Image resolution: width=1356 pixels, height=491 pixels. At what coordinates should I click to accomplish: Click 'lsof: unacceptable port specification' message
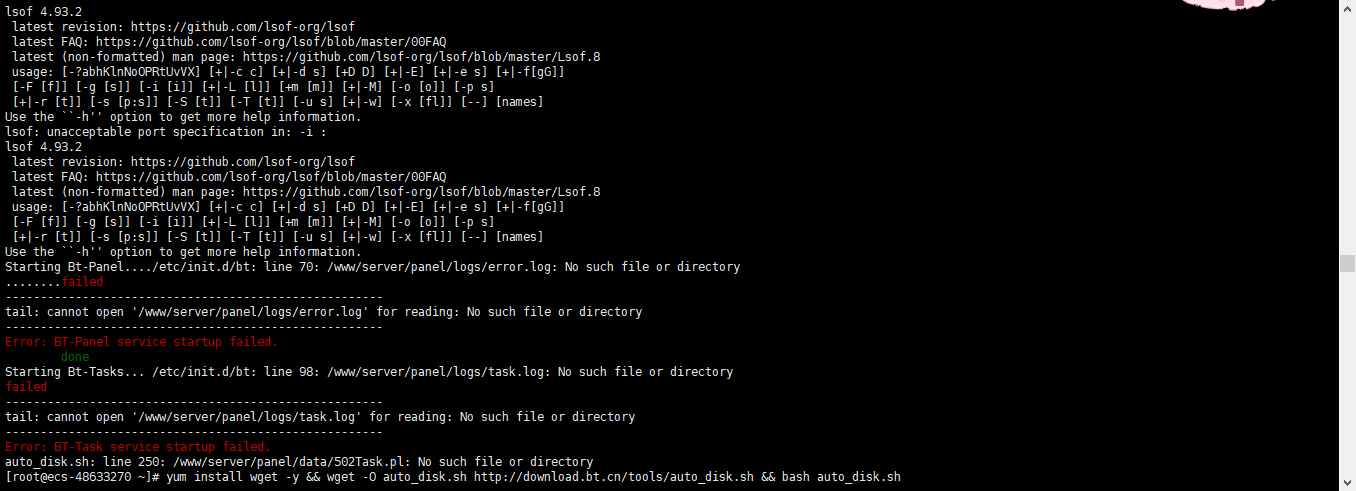tap(166, 132)
